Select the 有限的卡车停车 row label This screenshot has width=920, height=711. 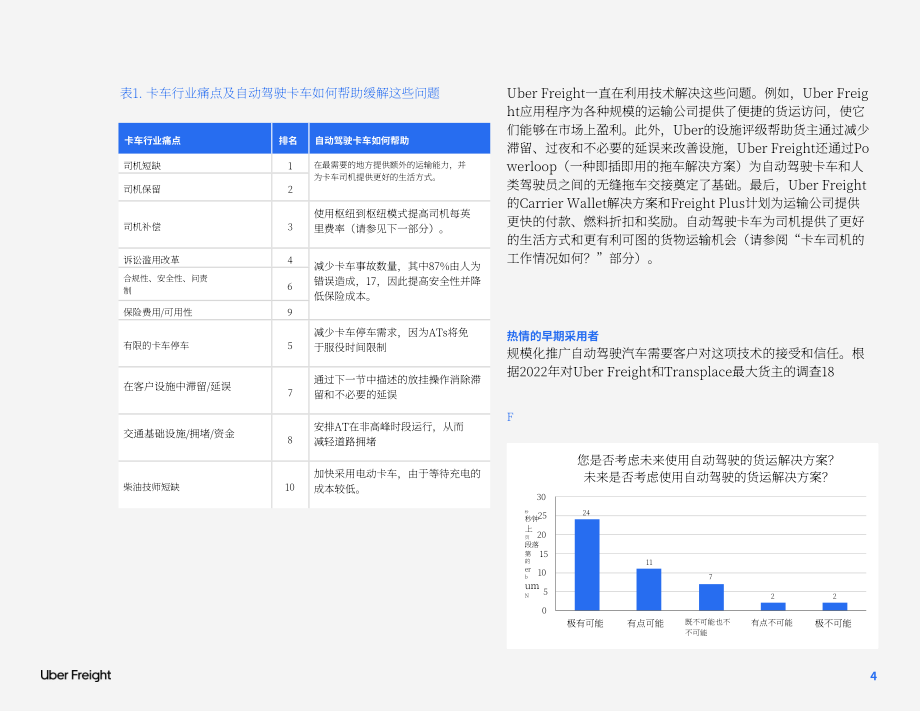[156, 346]
